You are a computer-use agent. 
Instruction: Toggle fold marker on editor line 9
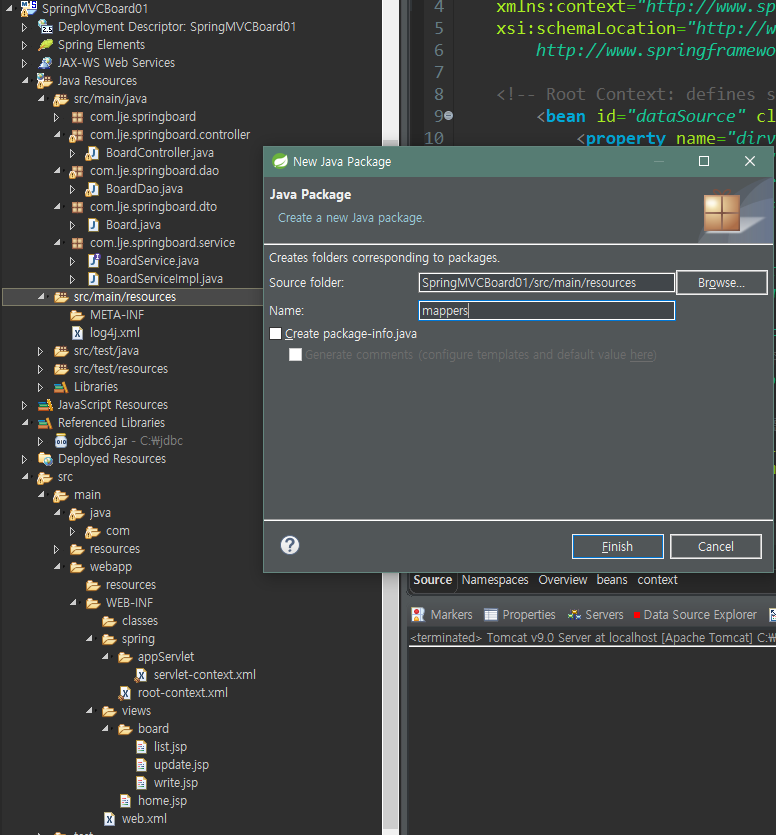click(x=448, y=116)
